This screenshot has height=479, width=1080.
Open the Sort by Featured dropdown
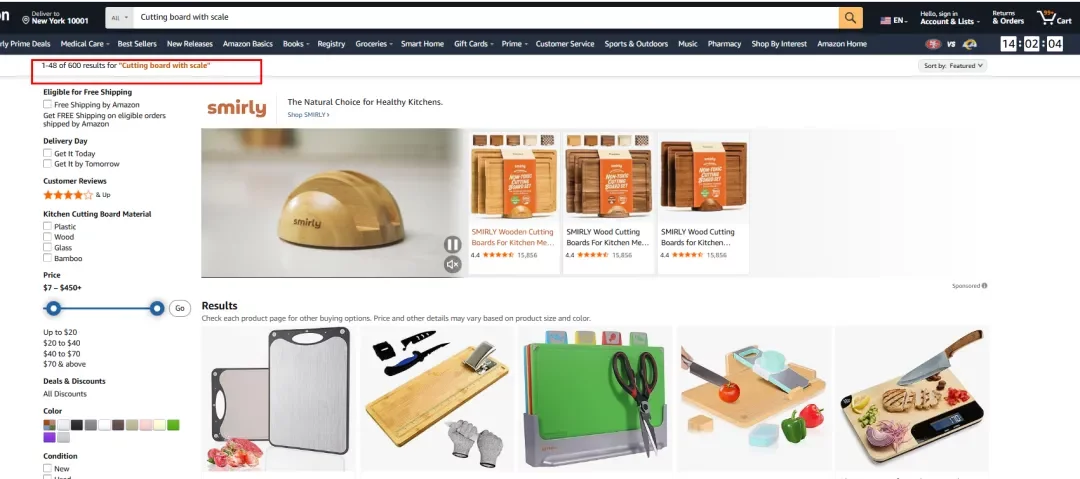tap(952, 65)
